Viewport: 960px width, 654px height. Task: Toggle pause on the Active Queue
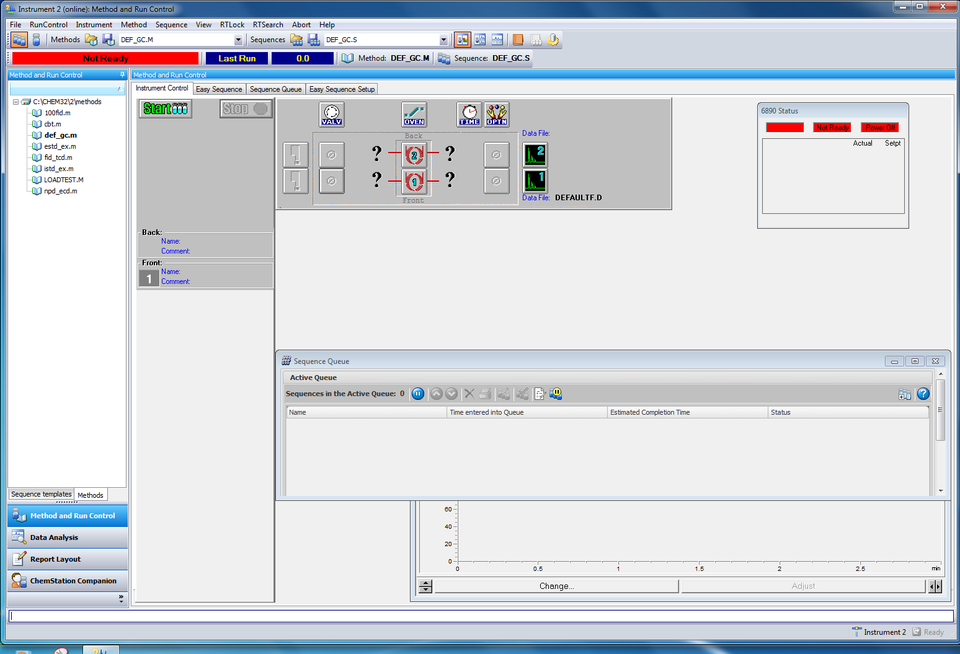point(417,394)
